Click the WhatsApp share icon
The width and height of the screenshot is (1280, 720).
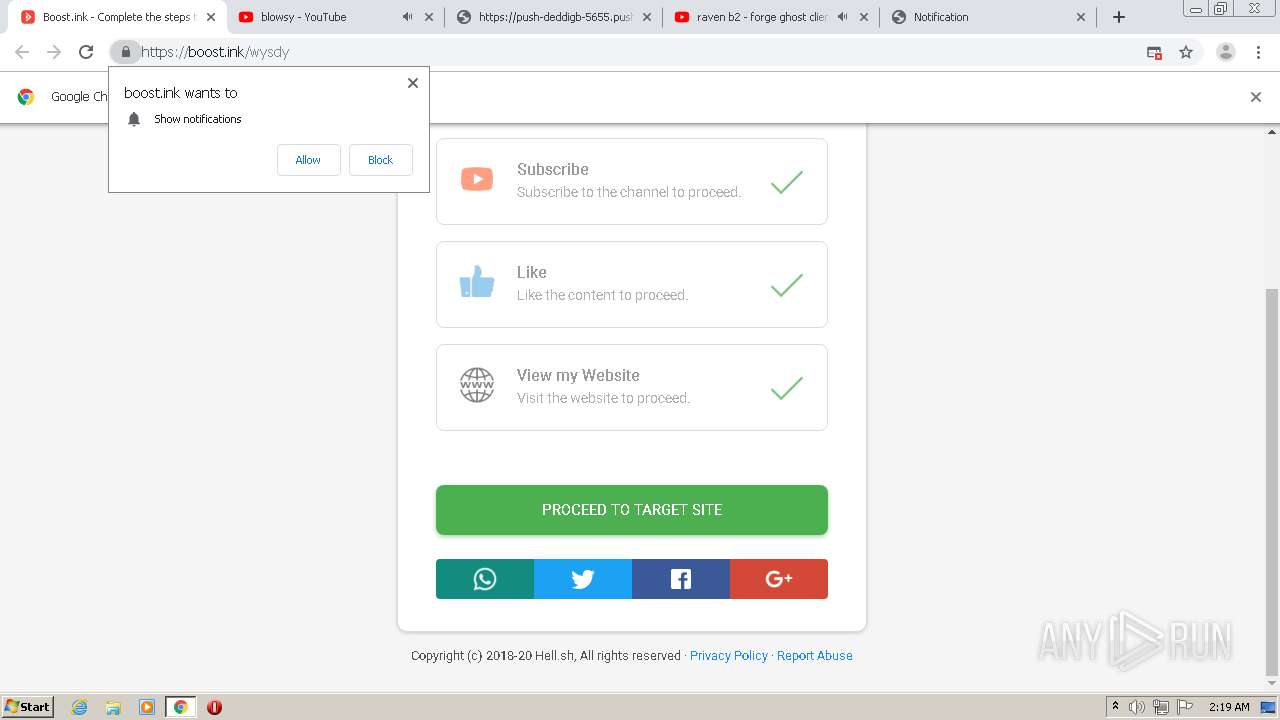coord(485,579)
